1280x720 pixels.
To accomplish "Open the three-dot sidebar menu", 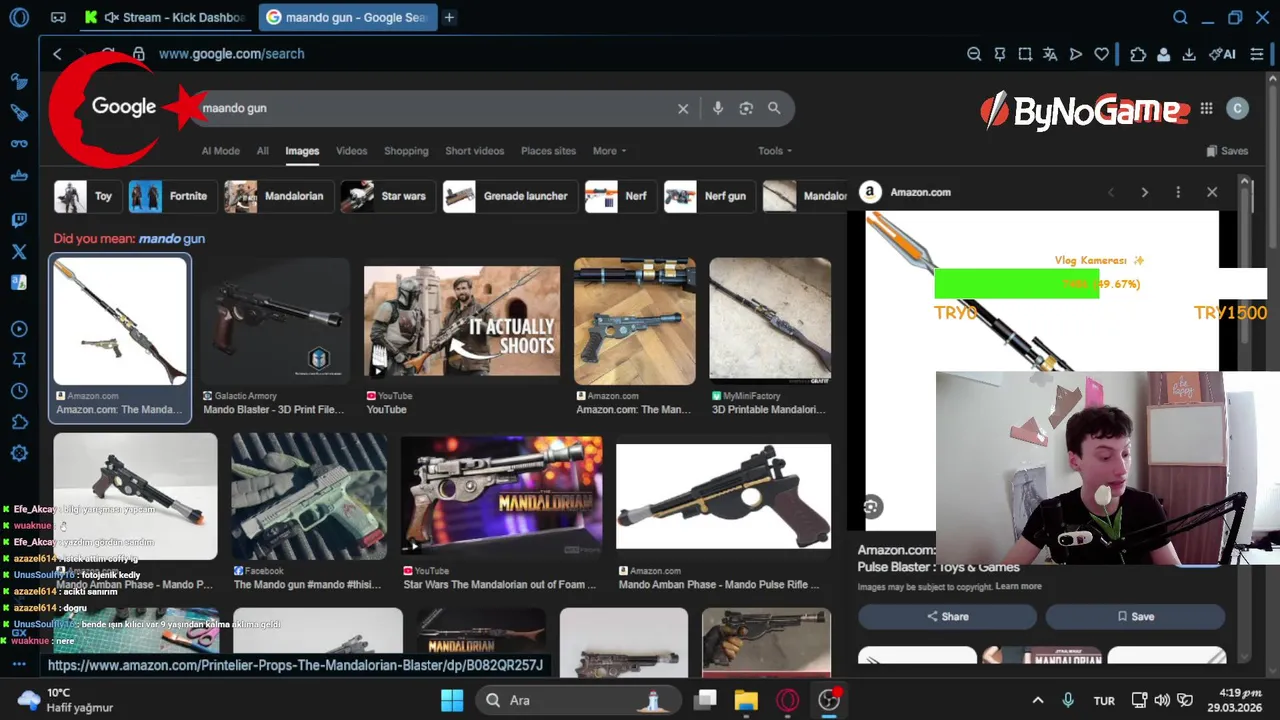I will (x=19, y=664).
